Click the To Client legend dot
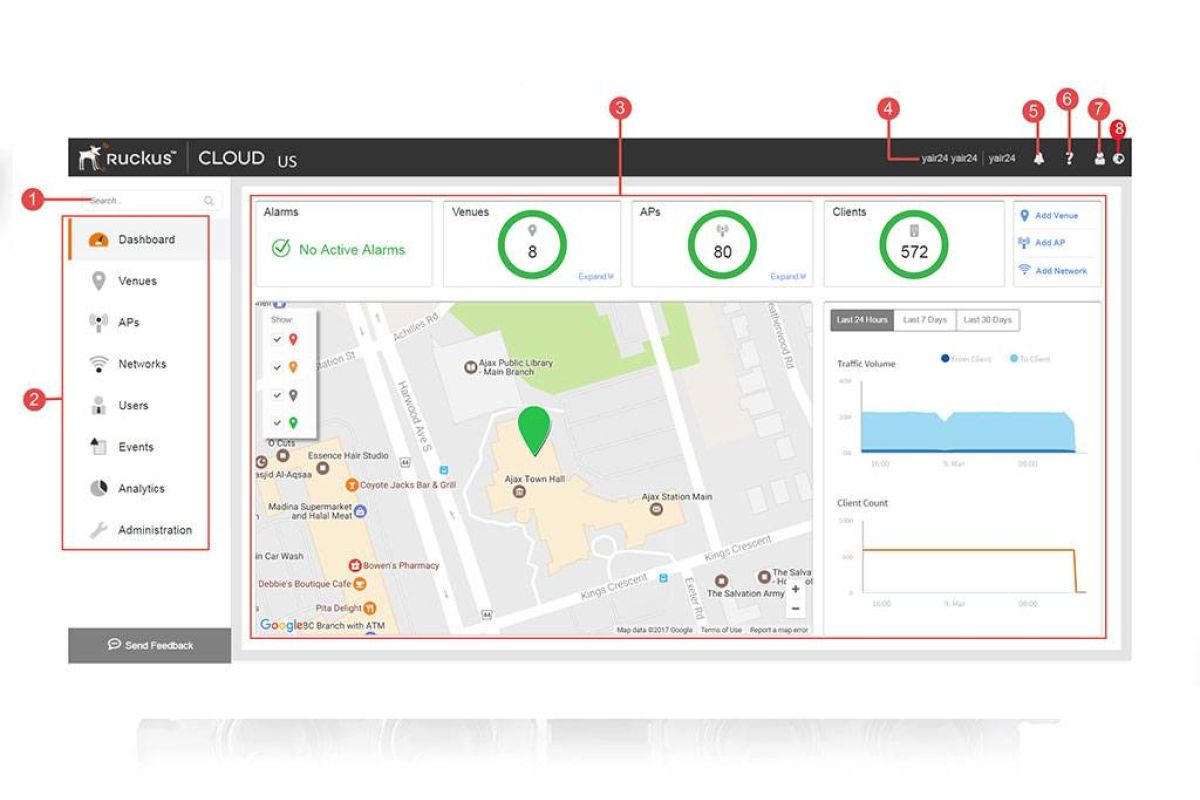The image size is (1200, 800). coord(1013,358)
